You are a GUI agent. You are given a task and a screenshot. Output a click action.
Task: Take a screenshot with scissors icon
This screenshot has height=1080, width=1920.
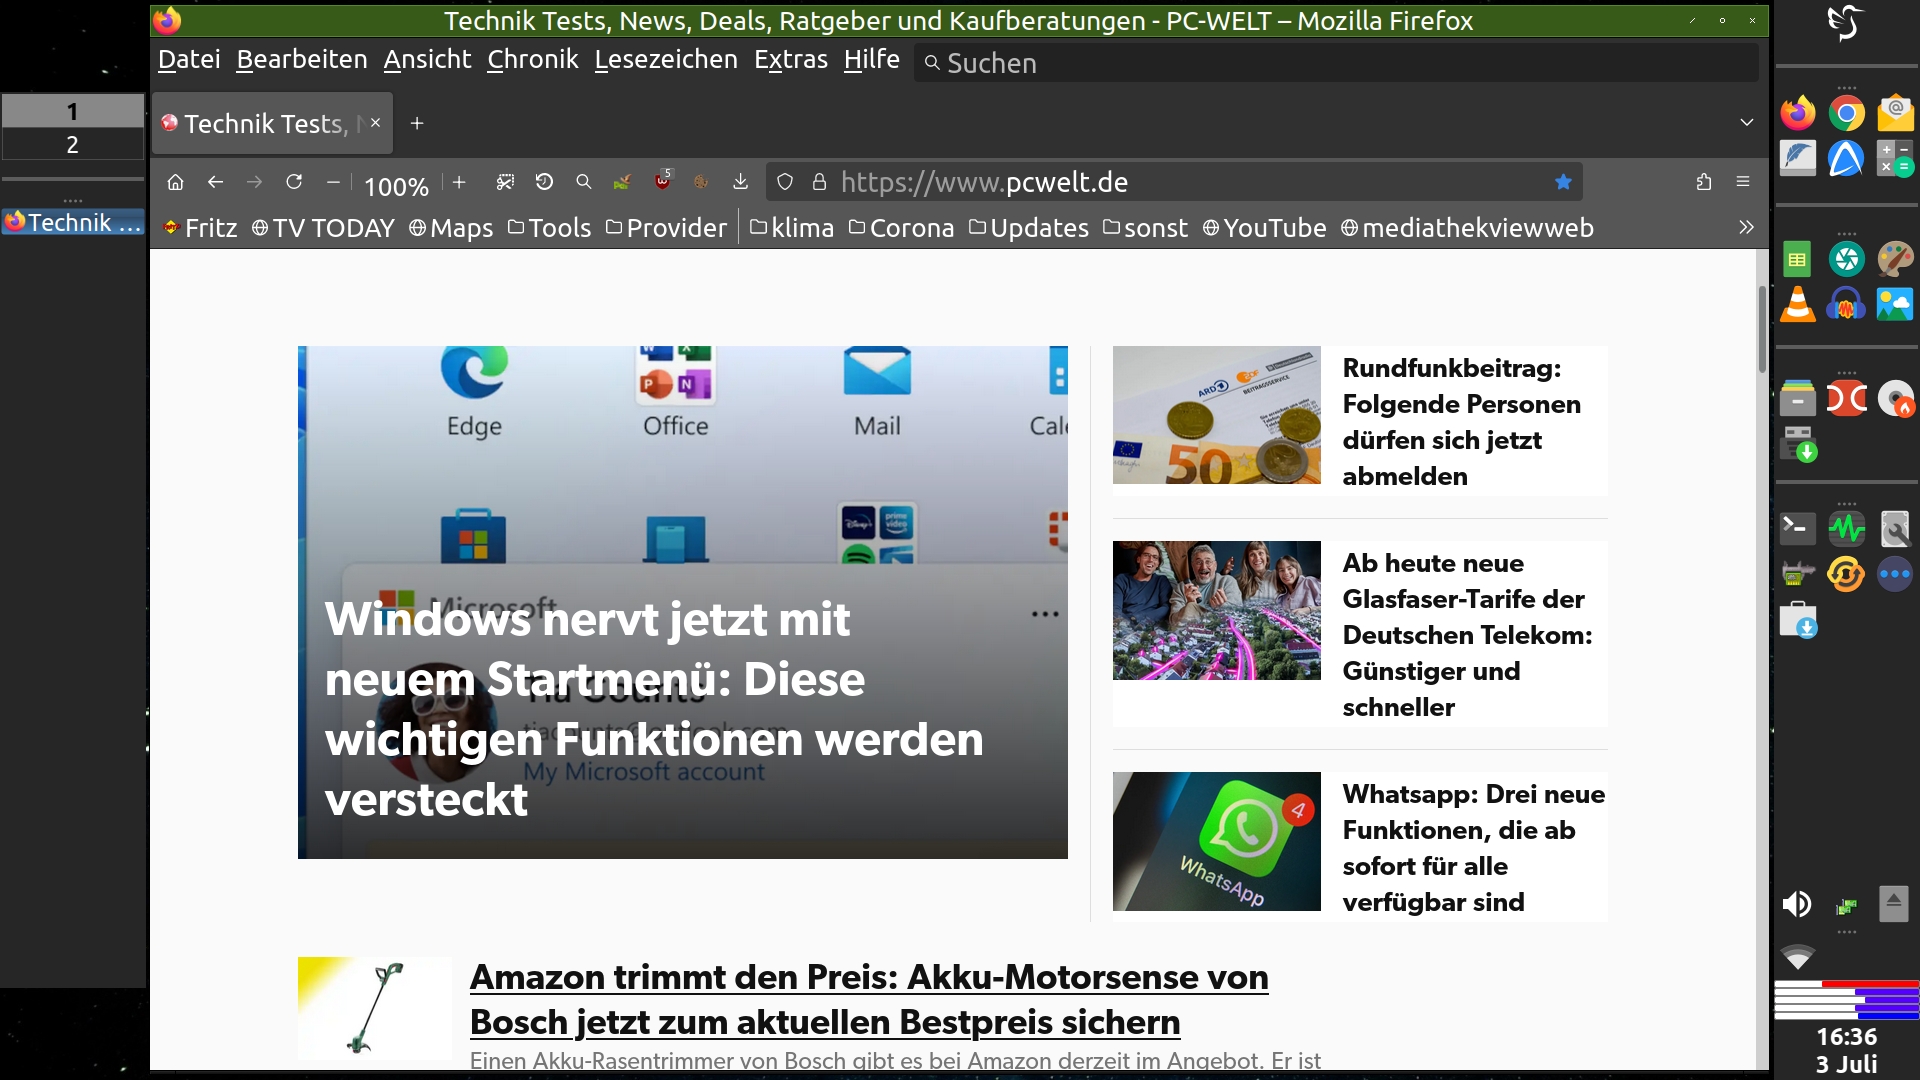pyautogui.click(x=505, y=182)
